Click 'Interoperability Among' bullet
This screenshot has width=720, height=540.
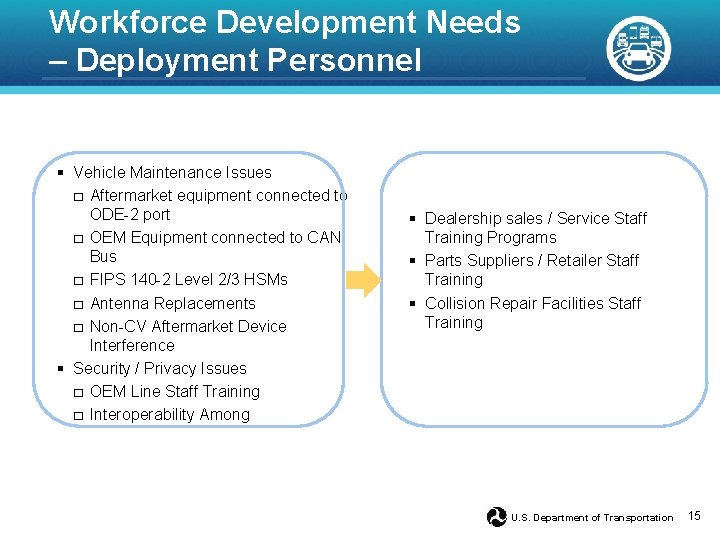pyautogui.click(x=170, y=414)
